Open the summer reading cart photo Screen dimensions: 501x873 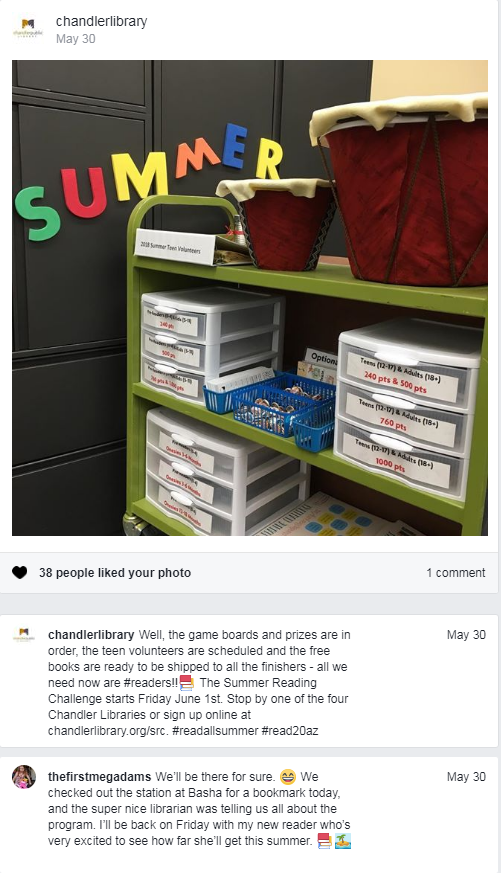tap(250, 298)
